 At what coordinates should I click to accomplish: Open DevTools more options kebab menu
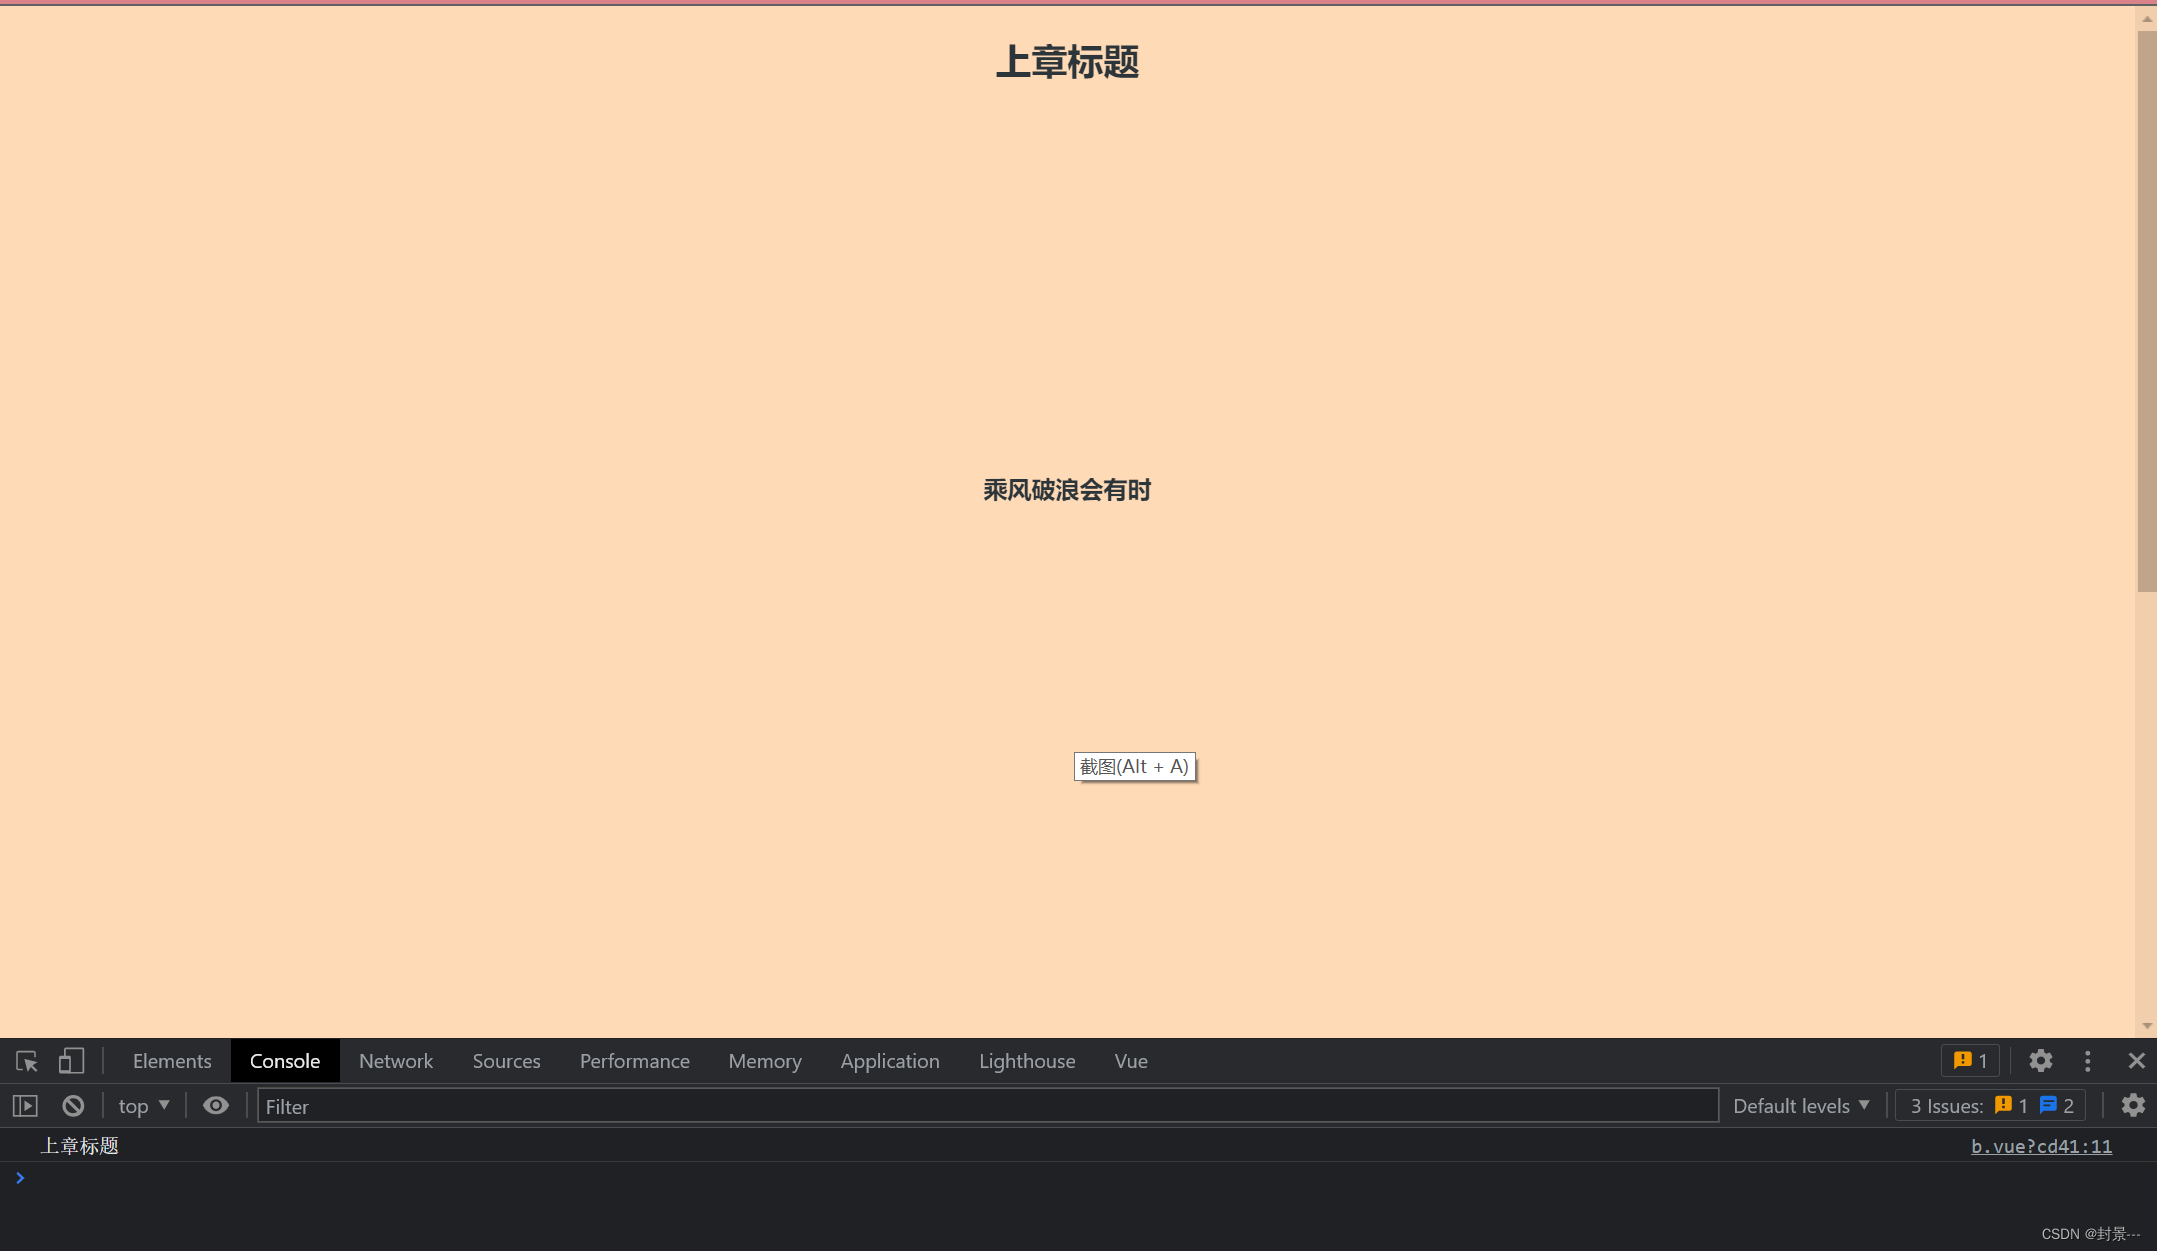pos(2087,1061)
